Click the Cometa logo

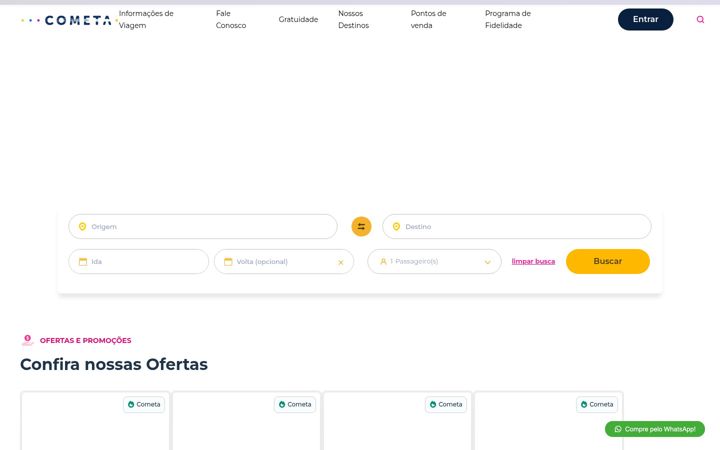click(x=69, y=20)
